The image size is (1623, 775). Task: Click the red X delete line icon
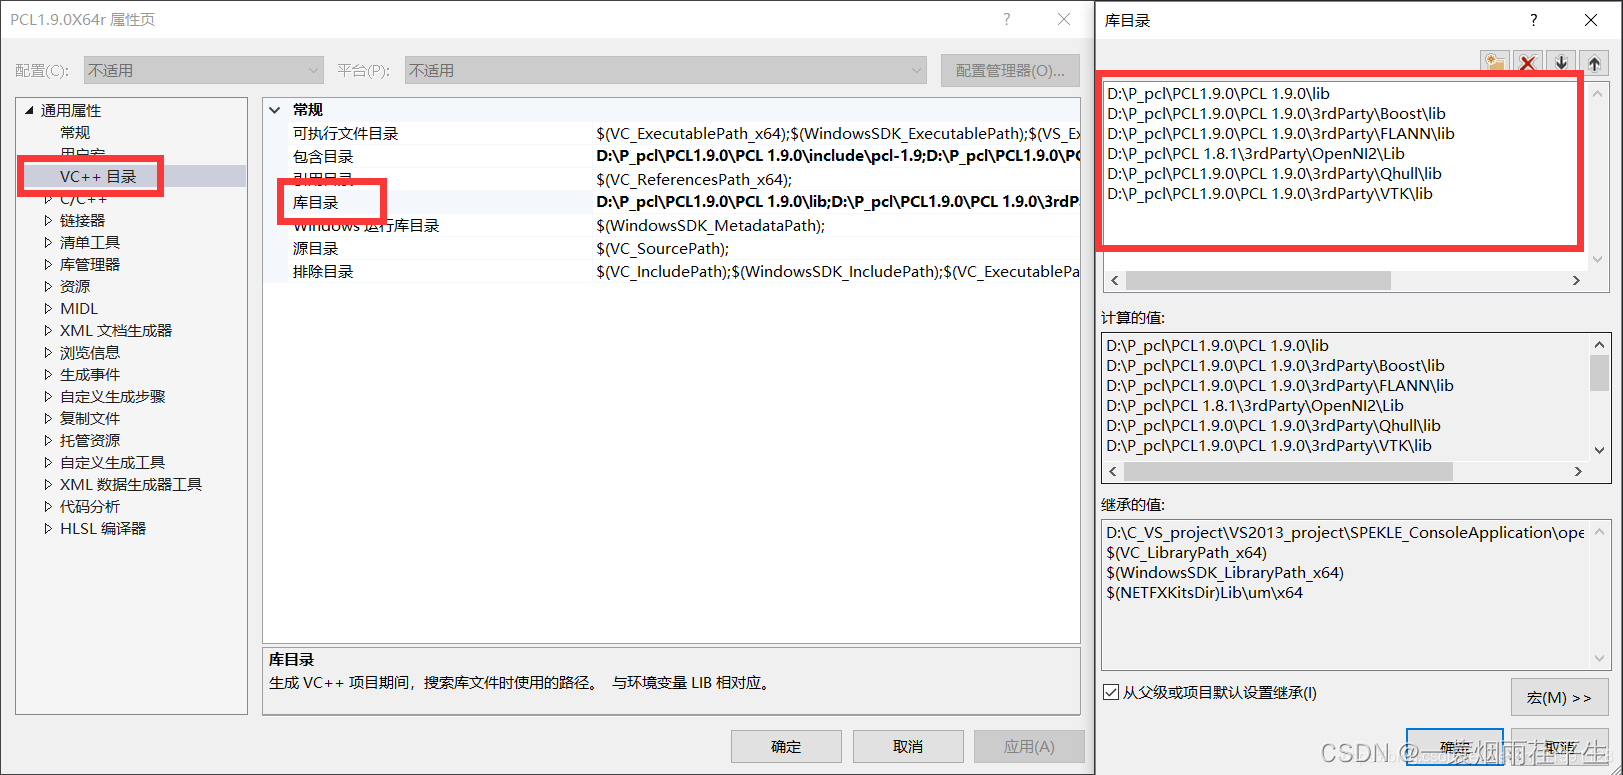pyautogui.click(x=1527, y=62)
